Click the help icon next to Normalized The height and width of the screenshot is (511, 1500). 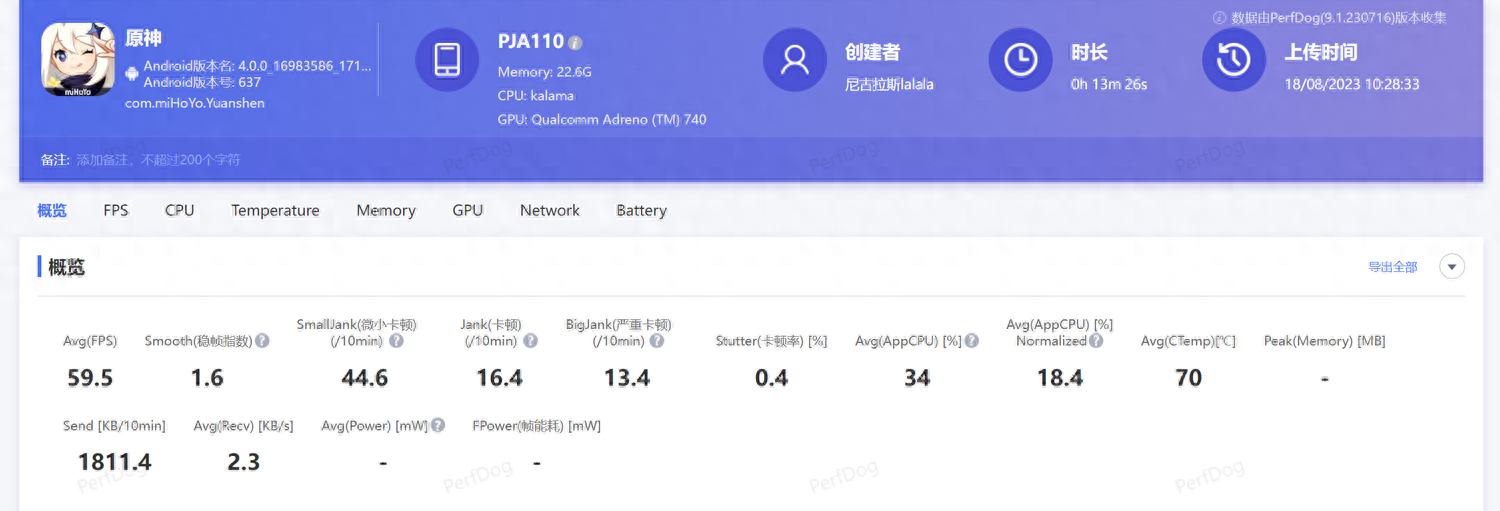pyautogui.click(x=1096, y=341)
